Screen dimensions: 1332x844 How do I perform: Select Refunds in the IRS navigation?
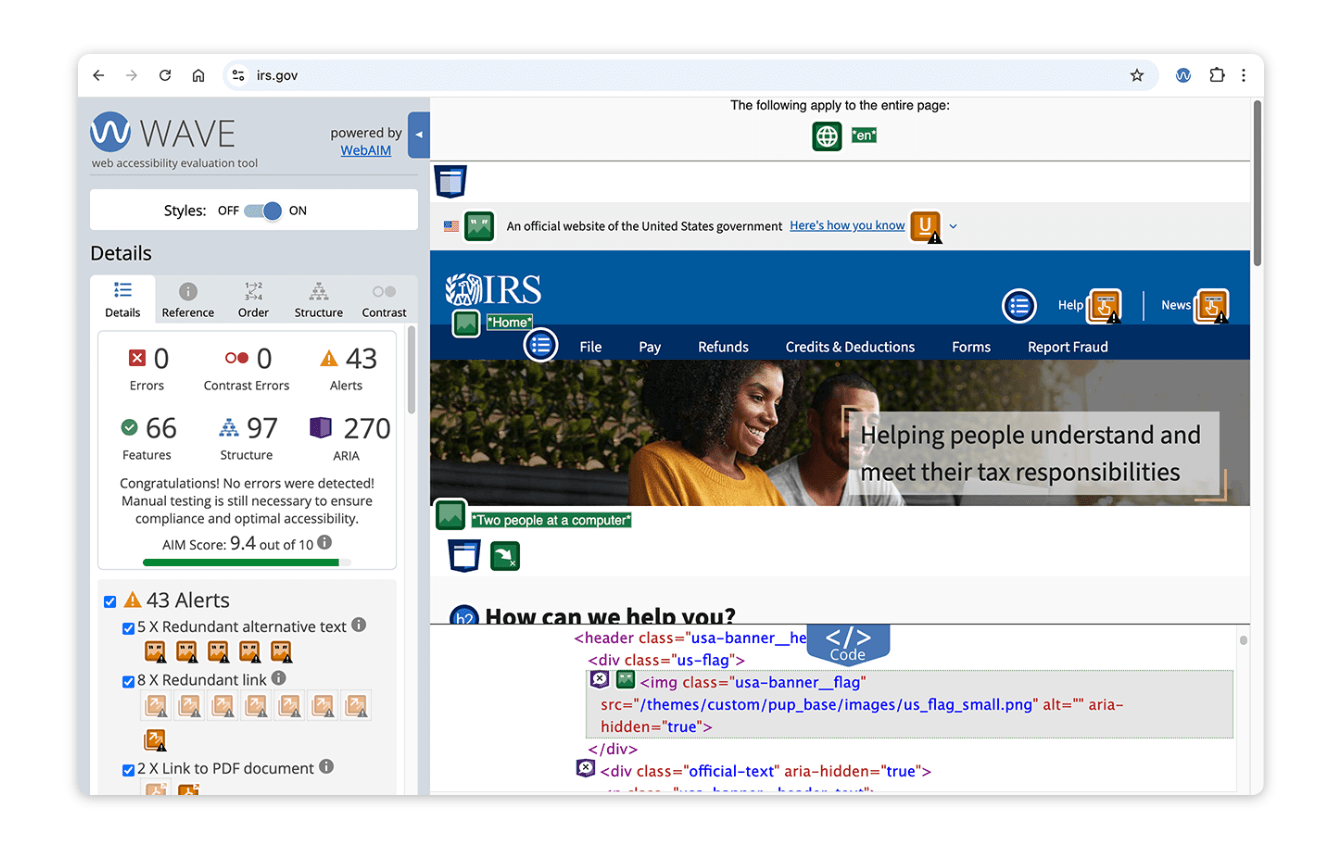click(723, 346)
